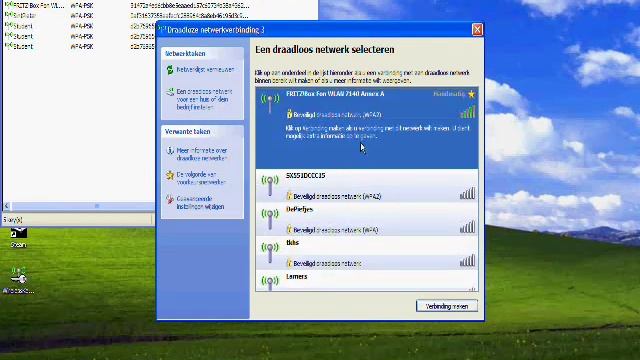This screenshot has height=360, width=640.
Task: Click the star icon for voorkeursnetwerken order
Action: (170, 176)
